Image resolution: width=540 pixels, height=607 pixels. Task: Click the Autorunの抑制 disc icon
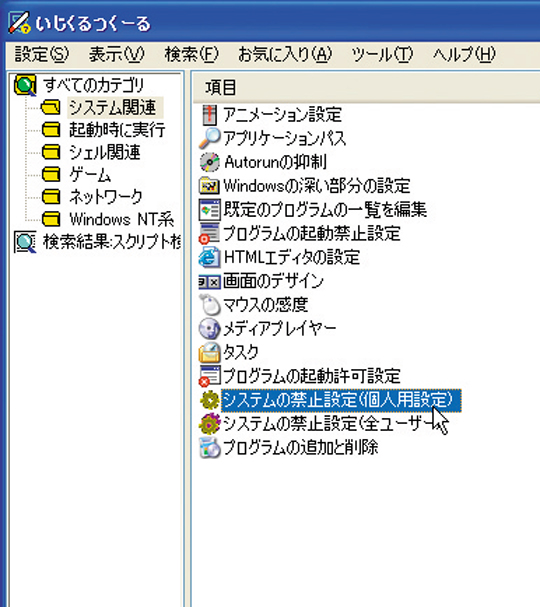coord(209,162)
